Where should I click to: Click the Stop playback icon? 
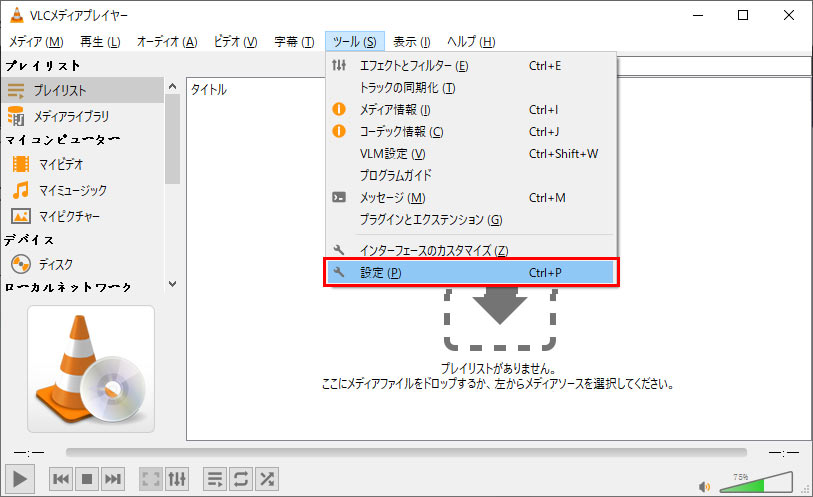pos(87,479)
